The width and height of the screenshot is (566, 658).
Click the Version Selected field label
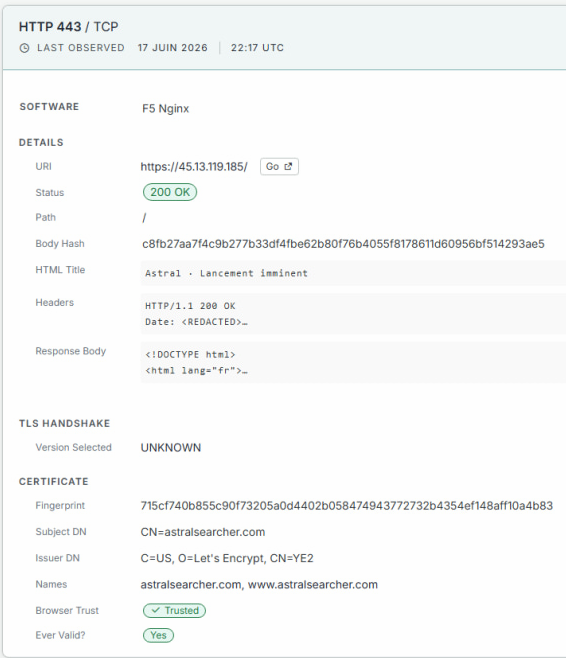tap(73, 448)
